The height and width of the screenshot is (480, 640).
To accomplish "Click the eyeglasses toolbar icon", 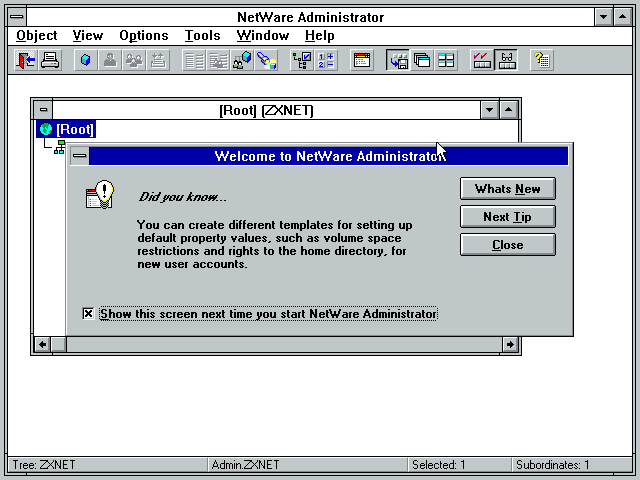I will pyautogui.click(x=506, y=60).
